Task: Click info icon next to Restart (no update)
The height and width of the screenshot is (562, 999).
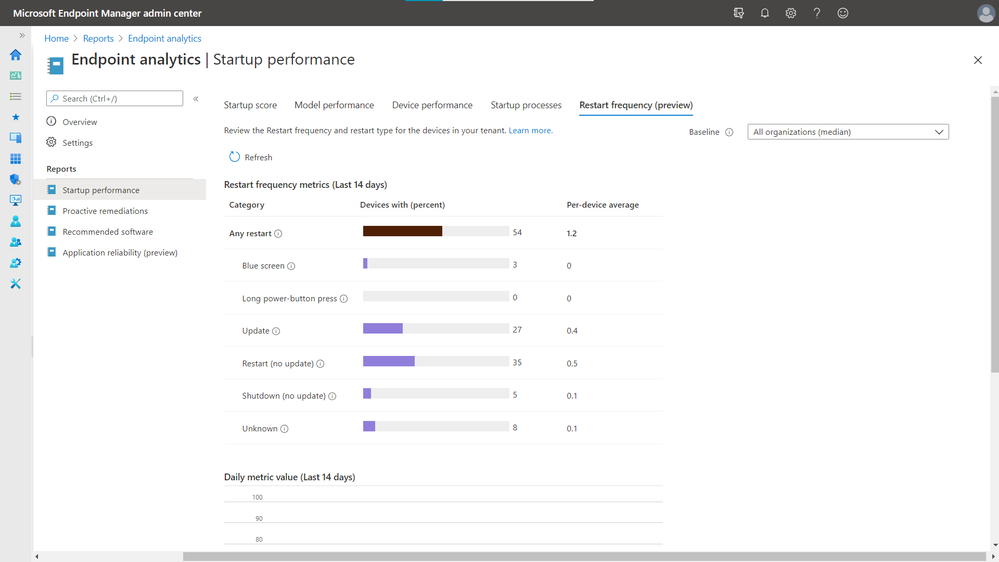Action: 320,363
